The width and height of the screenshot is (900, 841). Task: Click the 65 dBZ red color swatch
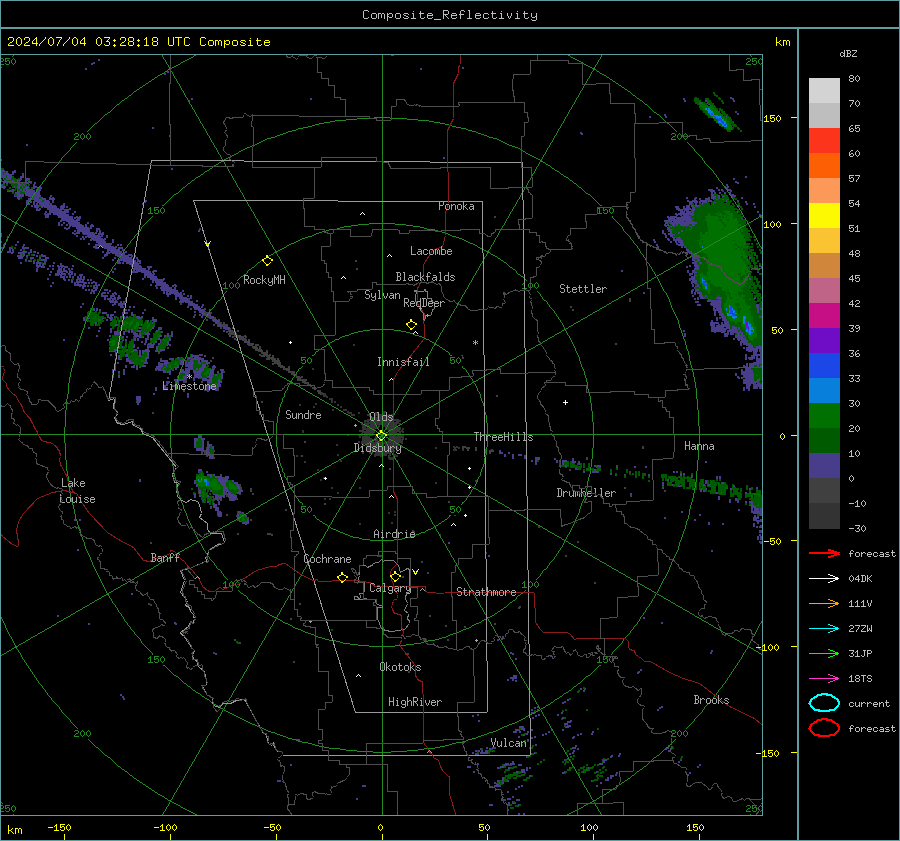(x=824, y=141)
